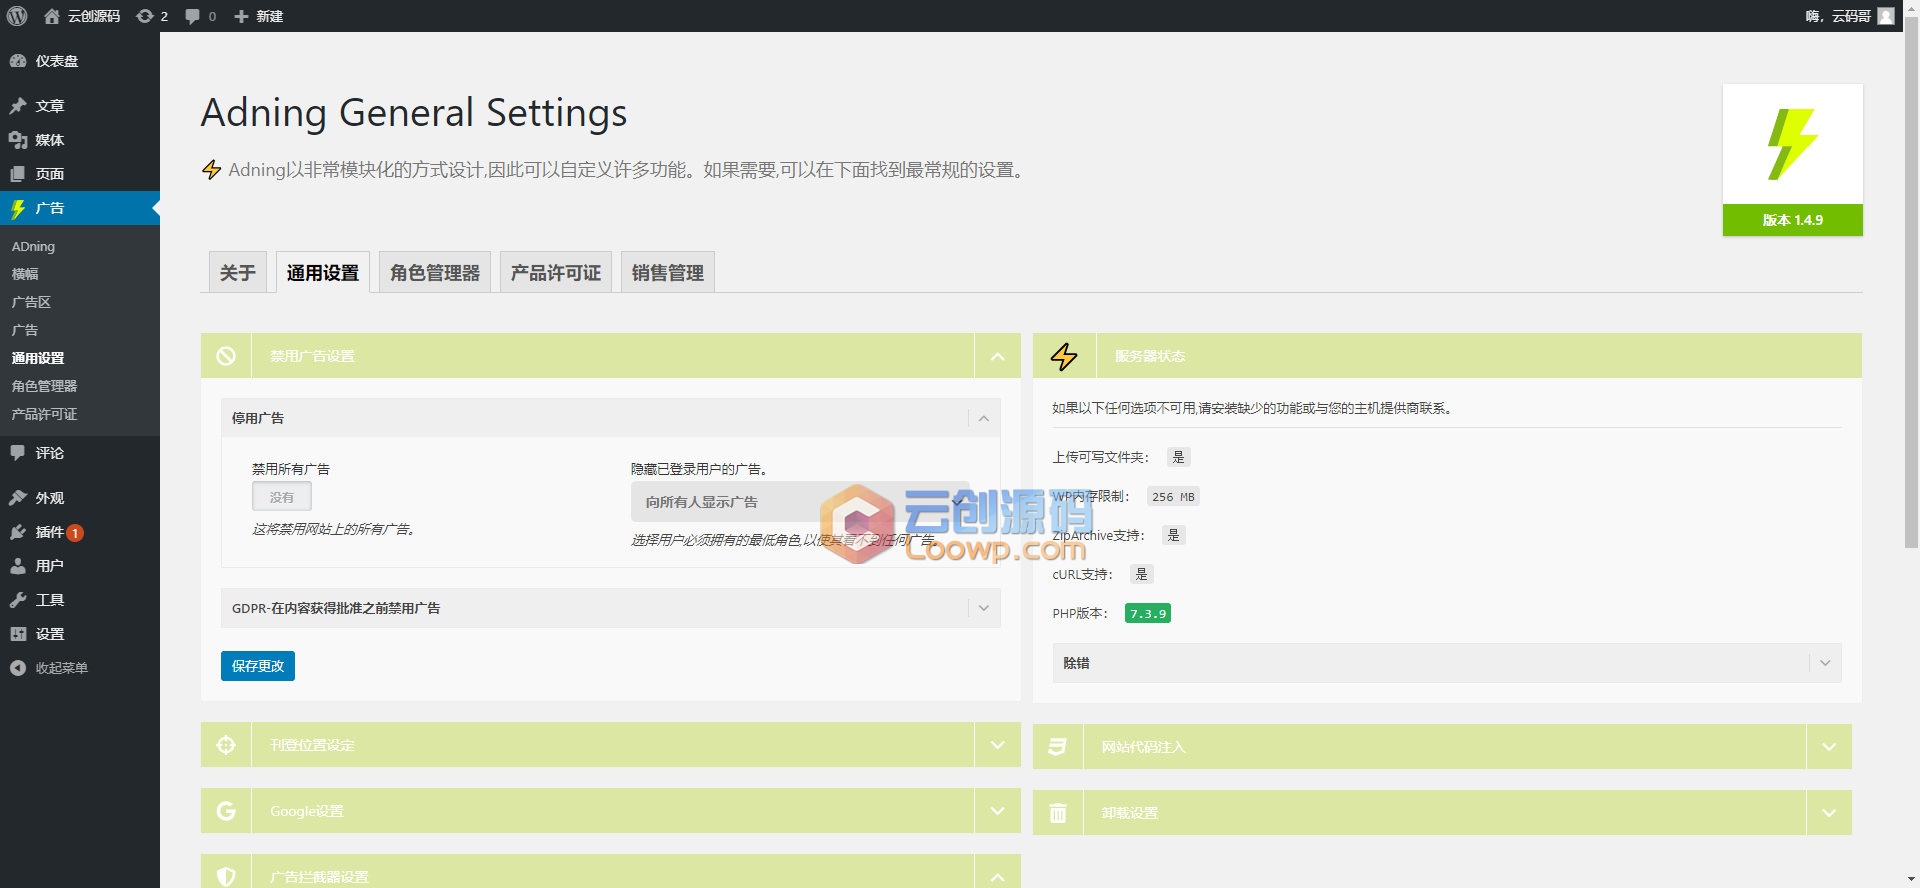Expand the 除错 debug section
Viewport: 1920px width, 888px height.
pyautogui.click(x=1825, y=663)
